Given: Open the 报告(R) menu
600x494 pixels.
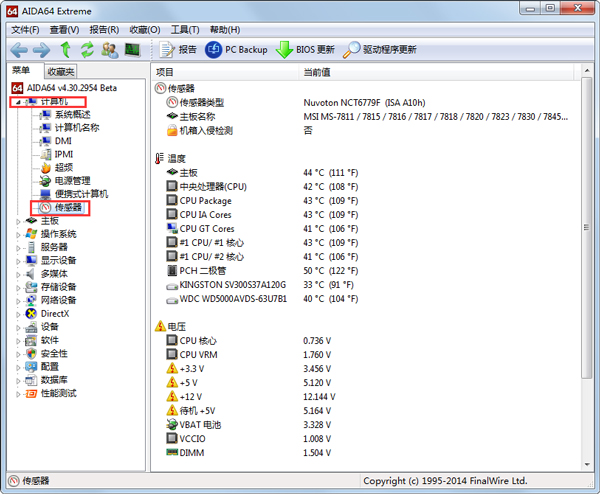Looking at the screenshot, I should coord(104,30).
